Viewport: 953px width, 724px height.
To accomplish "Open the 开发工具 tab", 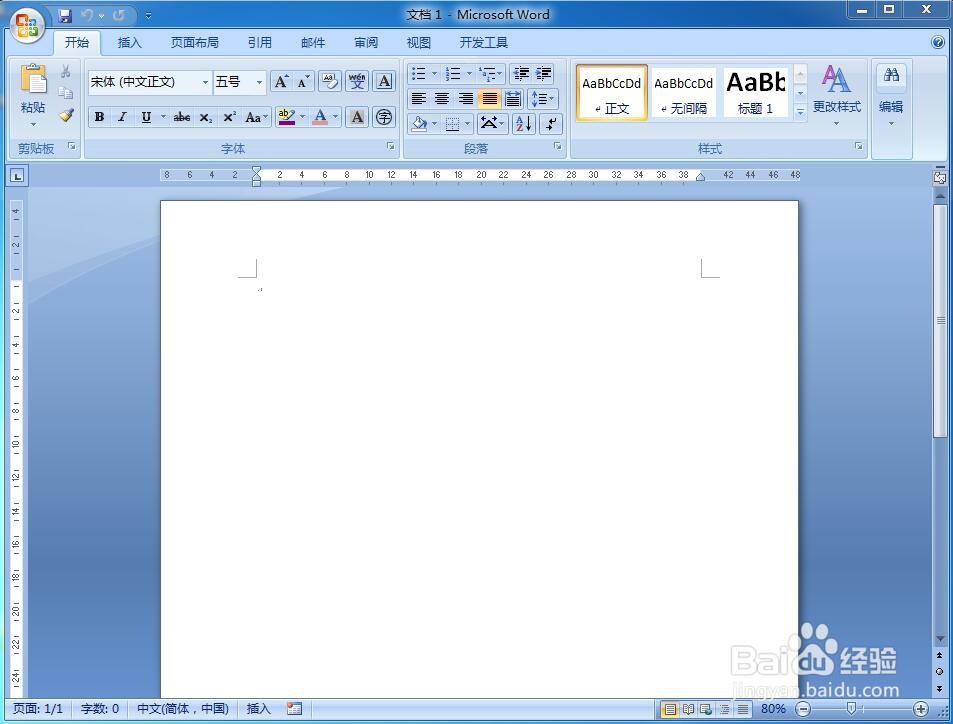I will coord(484,43).
